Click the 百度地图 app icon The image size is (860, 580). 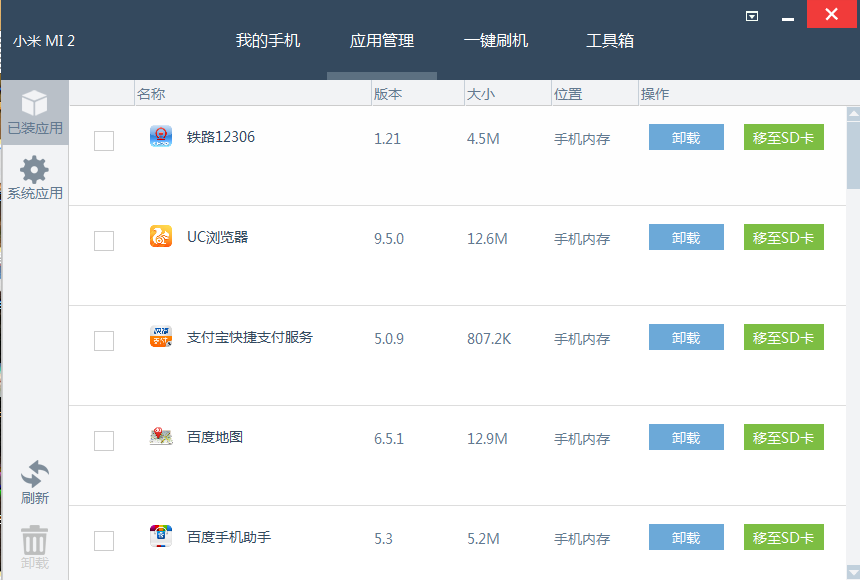pyautogui.click(x=161, y=437)
